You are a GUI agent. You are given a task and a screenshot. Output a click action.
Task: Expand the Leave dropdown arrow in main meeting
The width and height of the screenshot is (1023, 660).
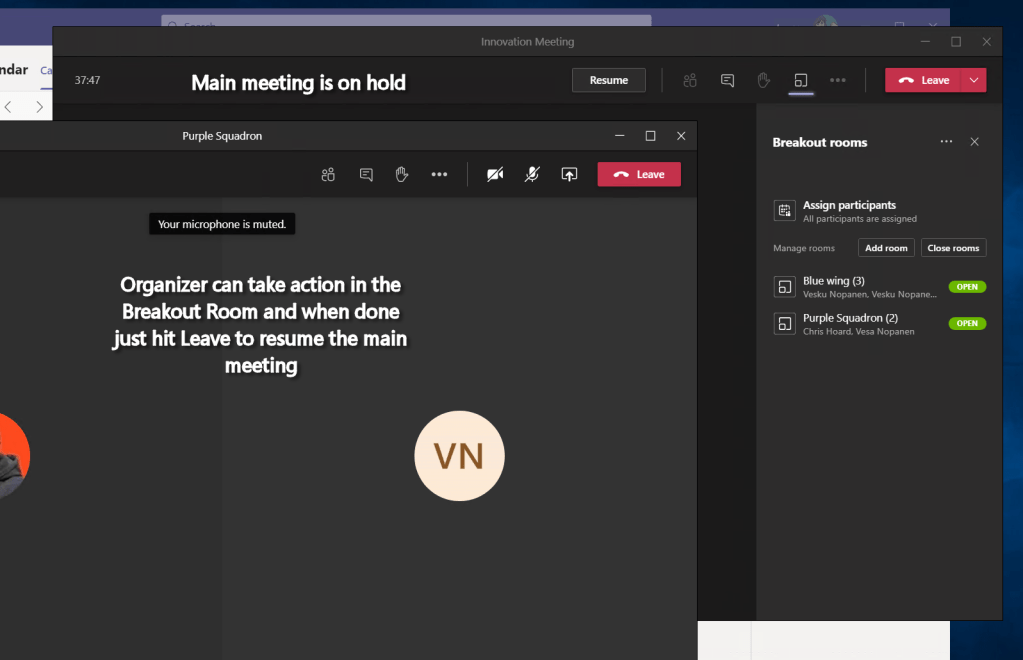coord(974,80)
